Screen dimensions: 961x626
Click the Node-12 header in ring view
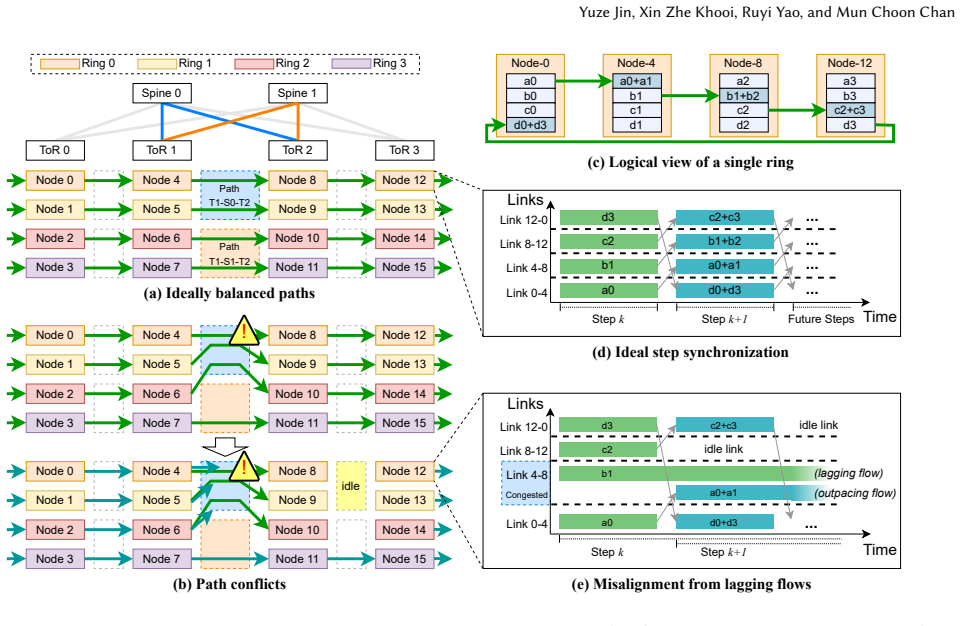(849, 63)
